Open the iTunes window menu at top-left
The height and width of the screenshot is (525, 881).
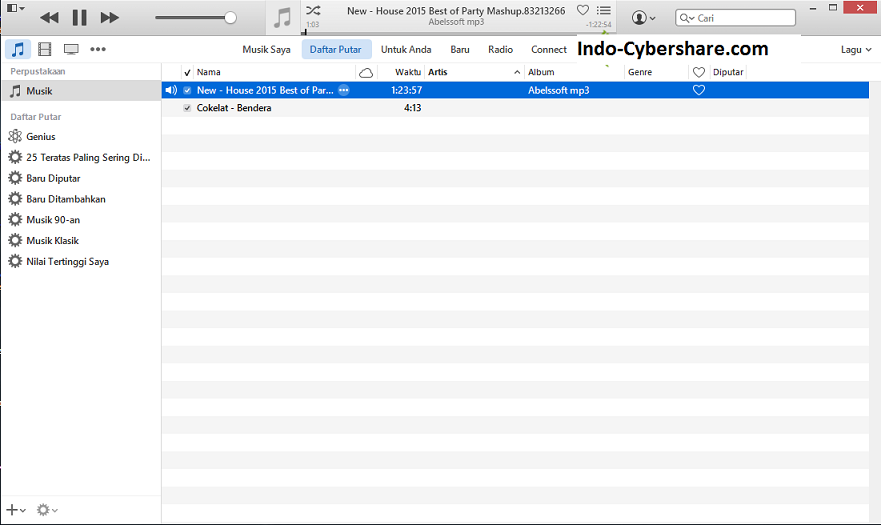(15, 8)
